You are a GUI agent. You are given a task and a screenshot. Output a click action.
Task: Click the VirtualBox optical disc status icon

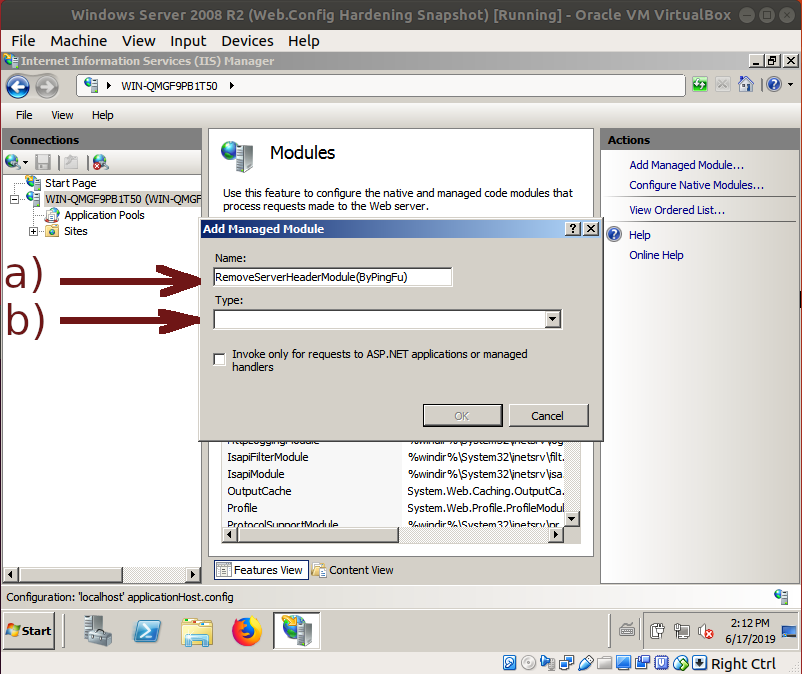pos(528,663)
